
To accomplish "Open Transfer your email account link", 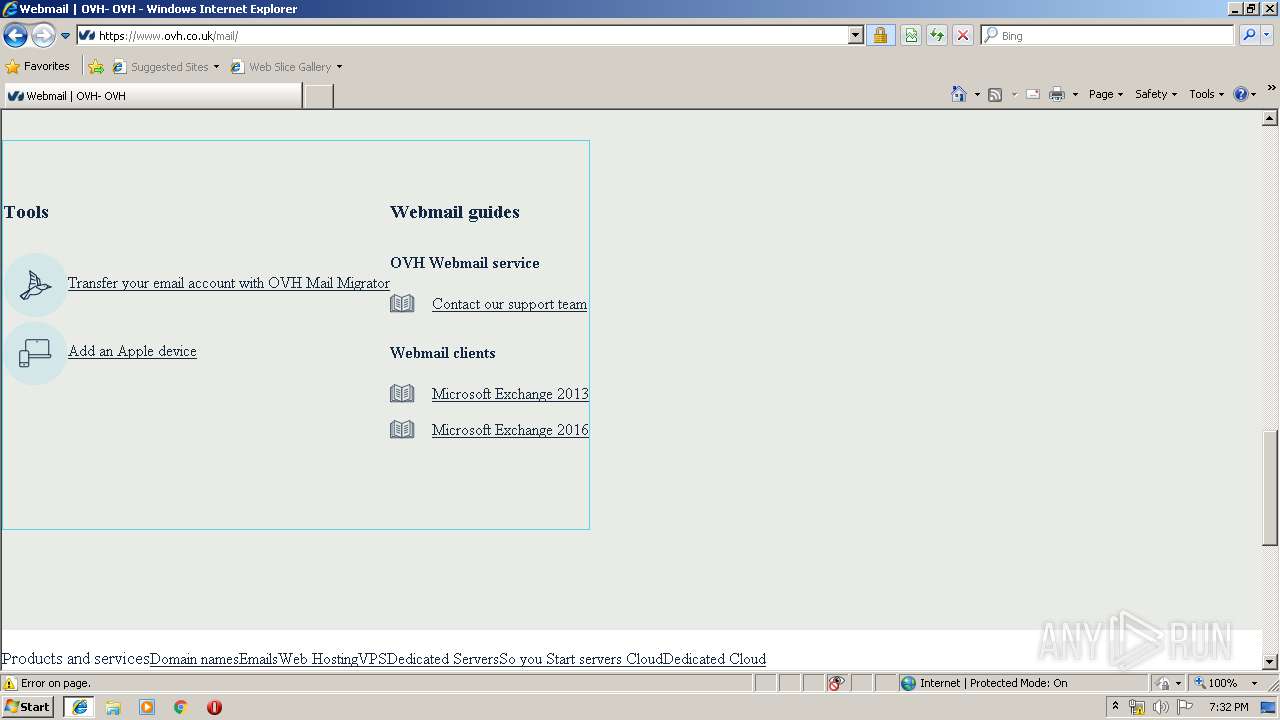I will [x=229, y=283].
